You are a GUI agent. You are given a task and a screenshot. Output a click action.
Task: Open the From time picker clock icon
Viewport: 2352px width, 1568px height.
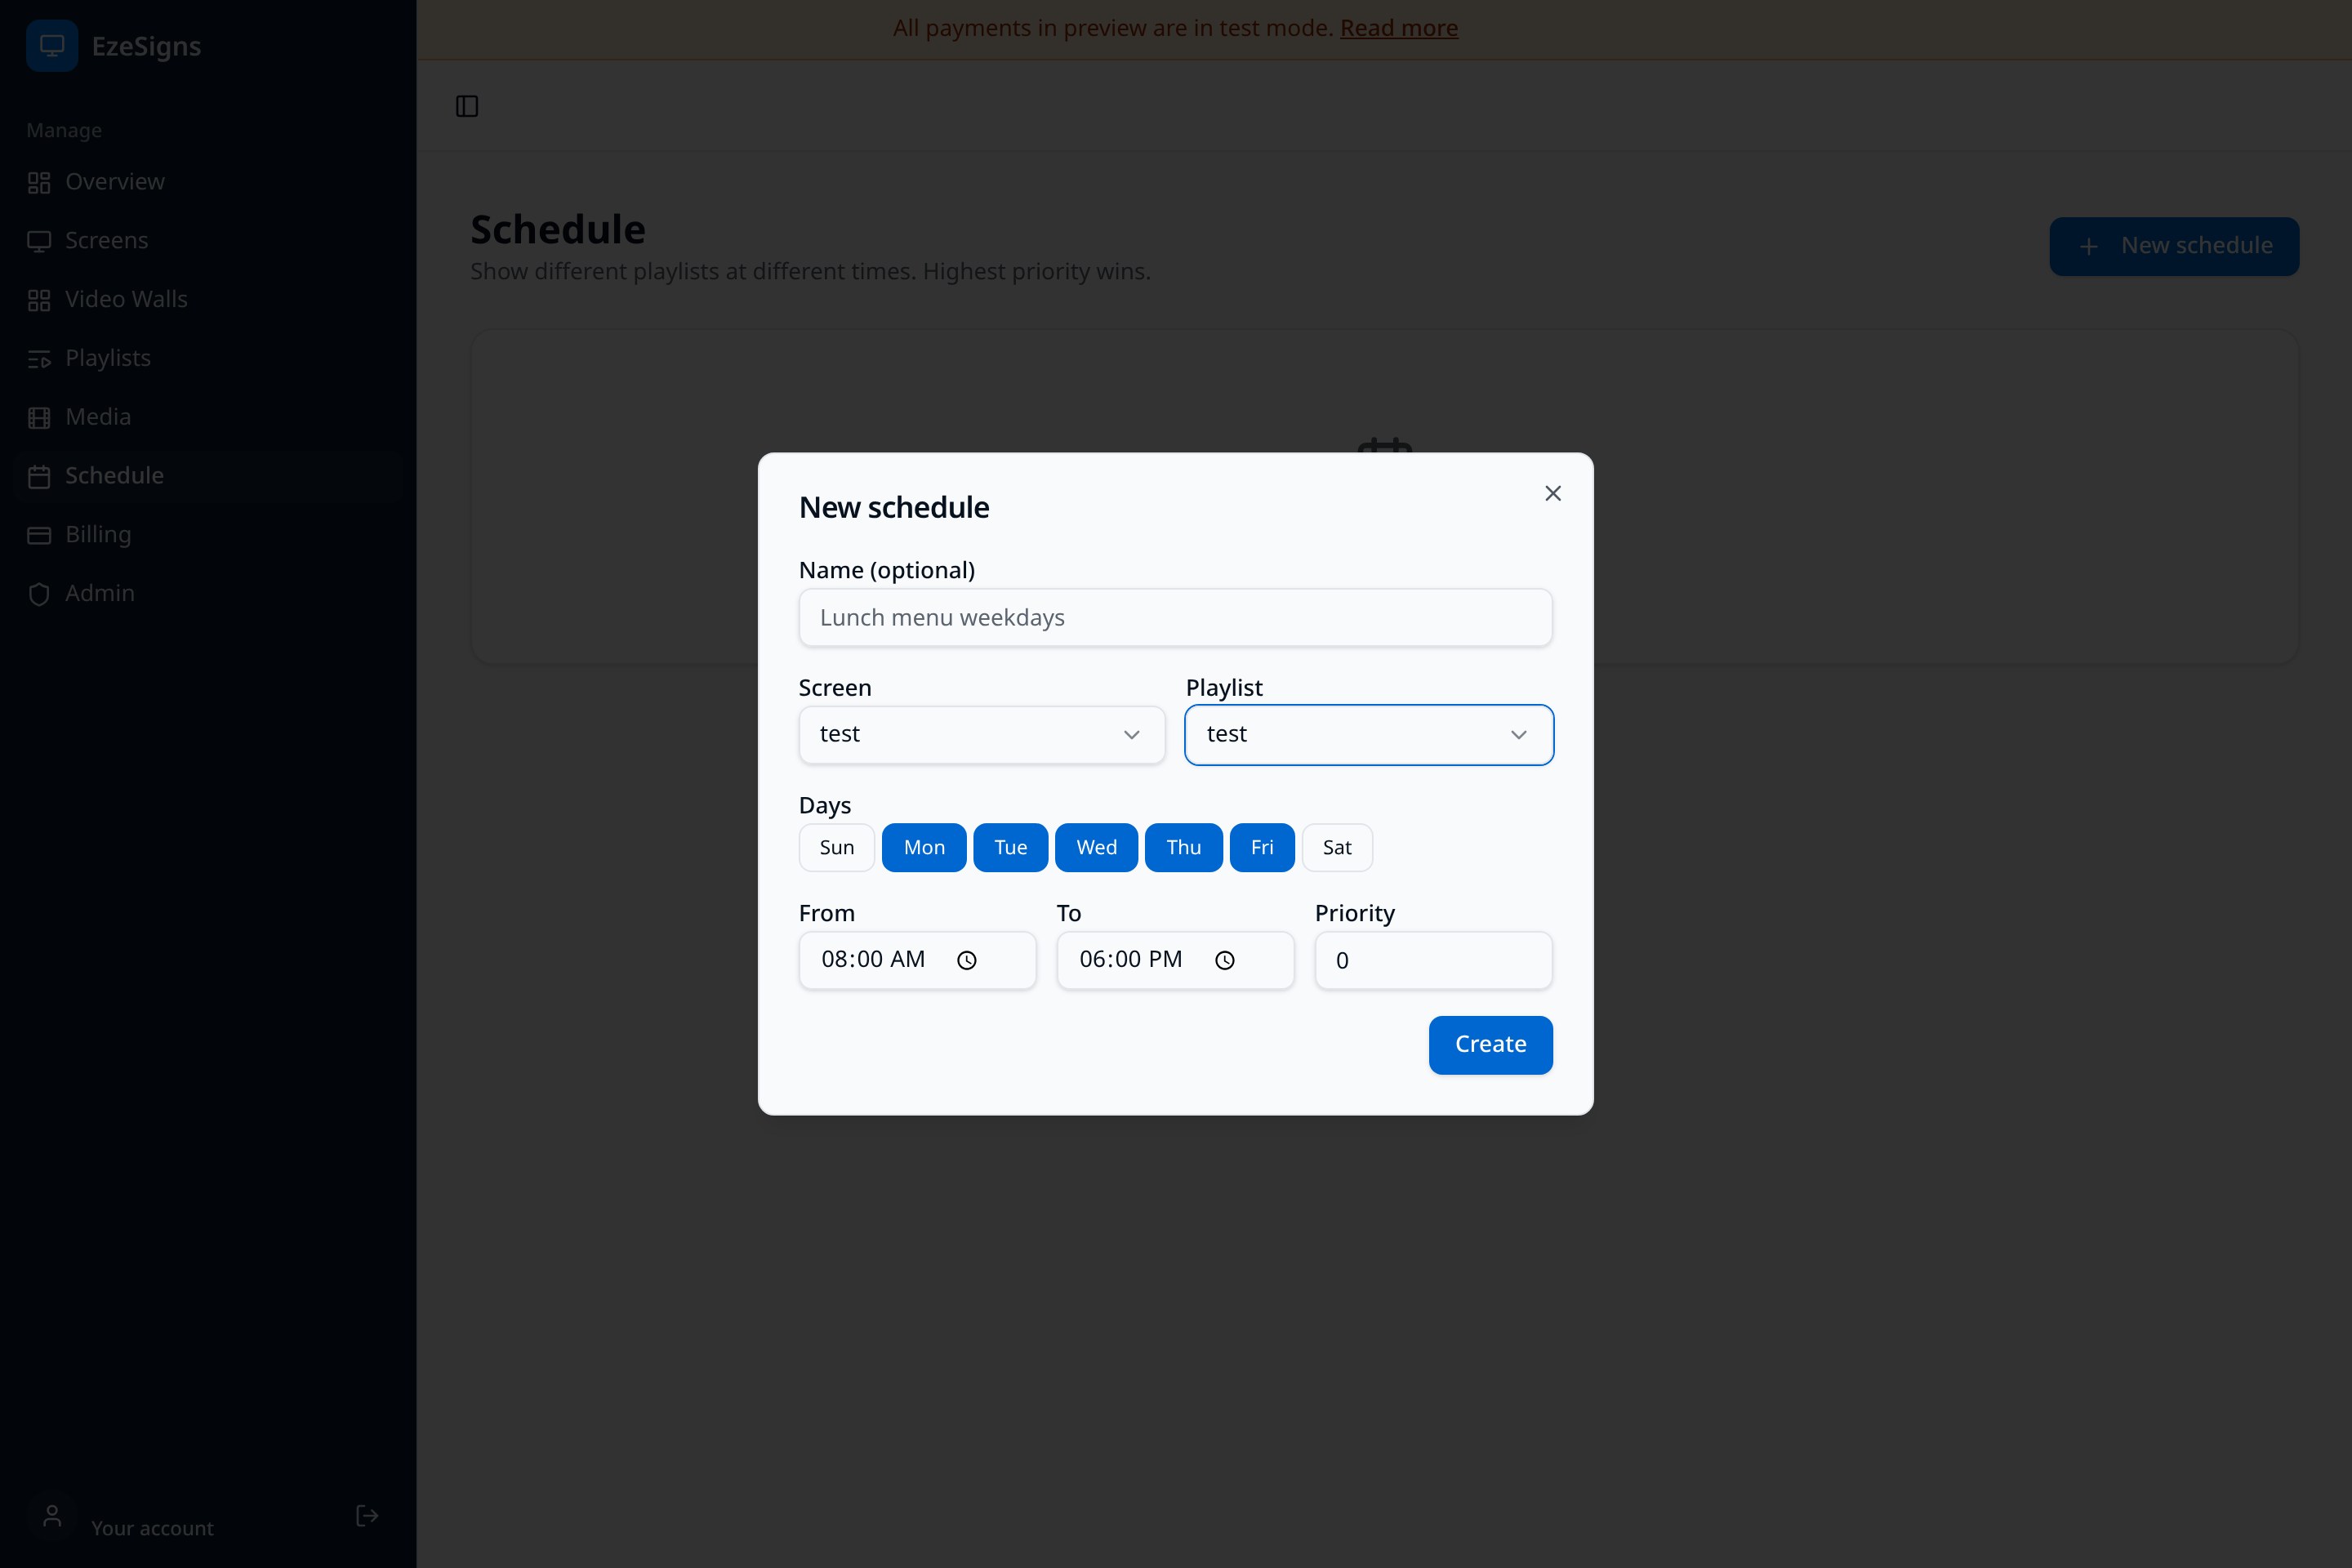point(967,961)
